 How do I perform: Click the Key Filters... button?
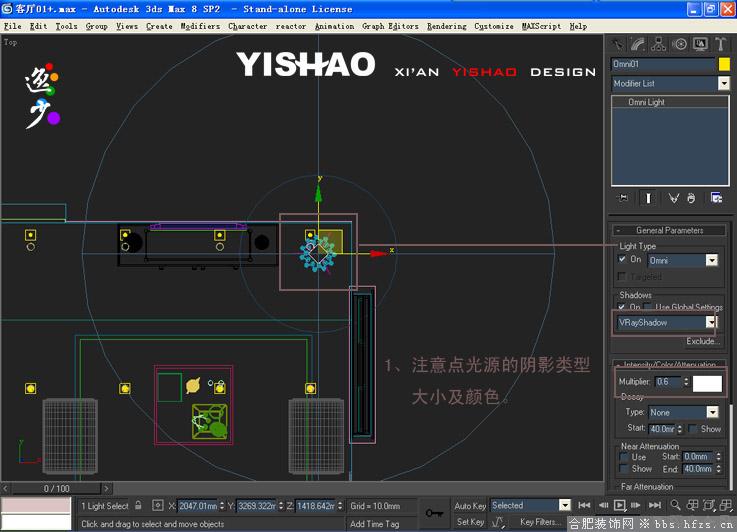coord(539,522)
